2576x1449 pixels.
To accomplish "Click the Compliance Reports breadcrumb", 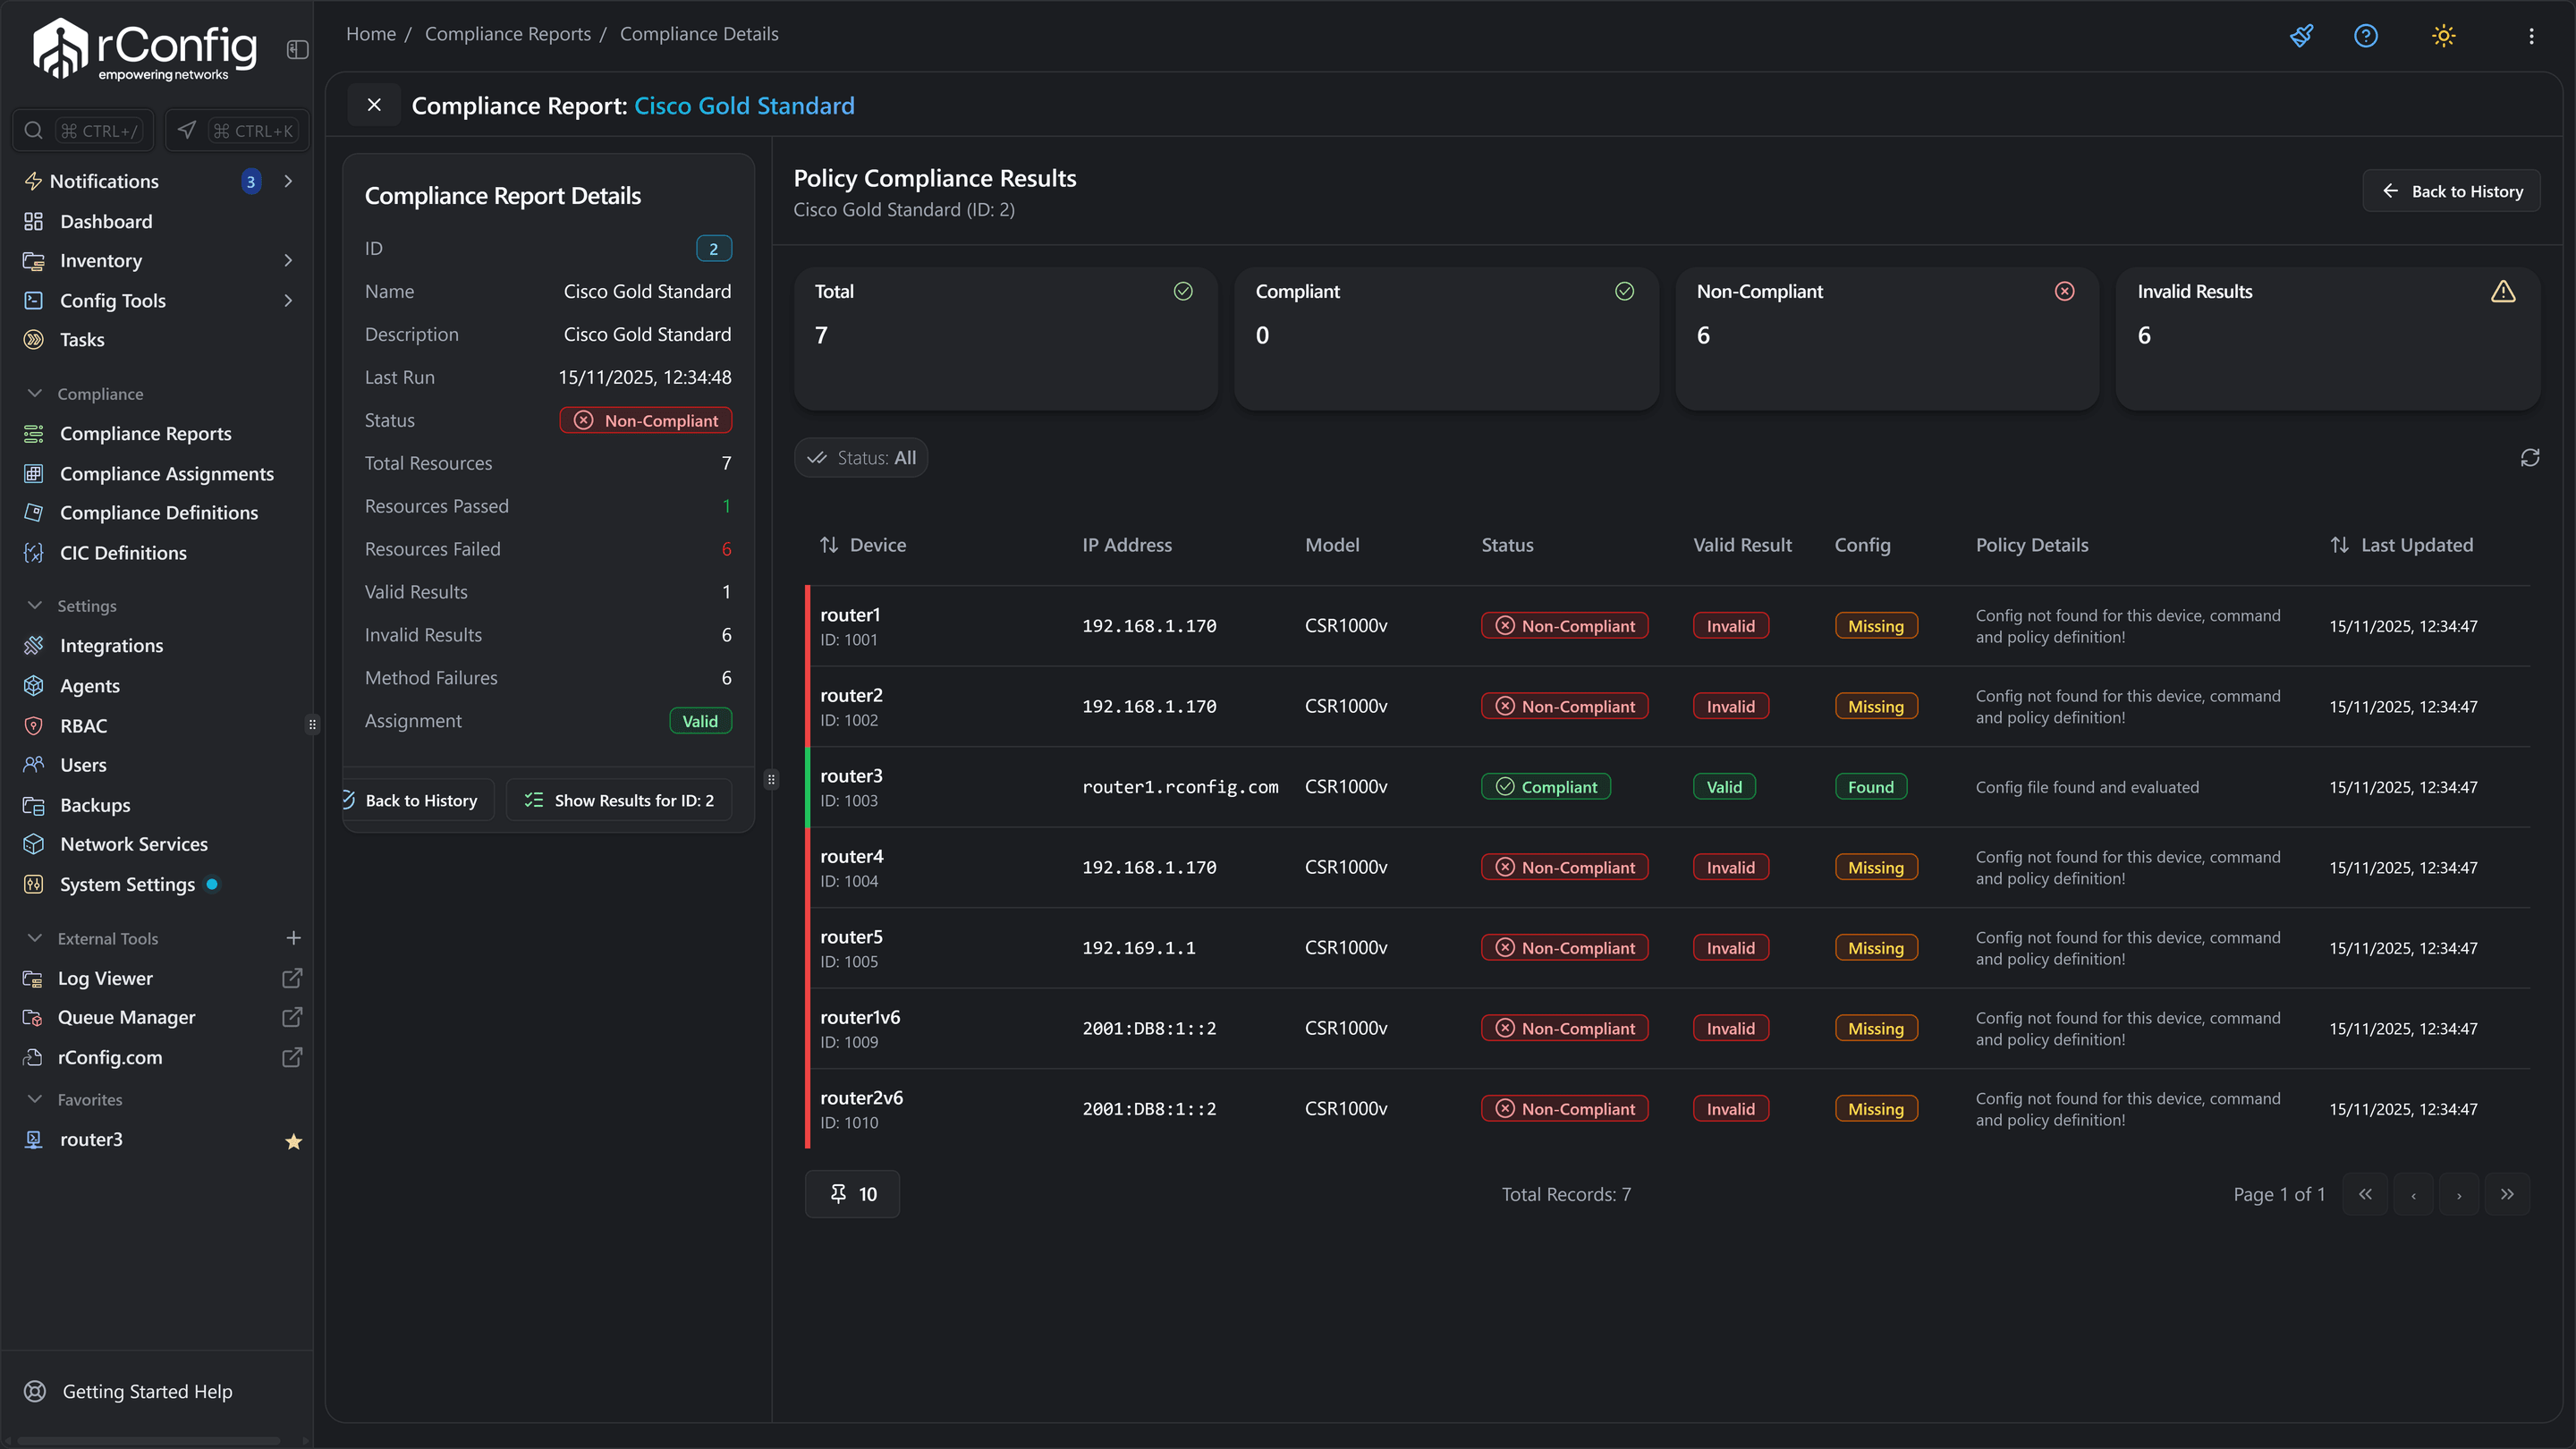I will (x=508, y=33).
